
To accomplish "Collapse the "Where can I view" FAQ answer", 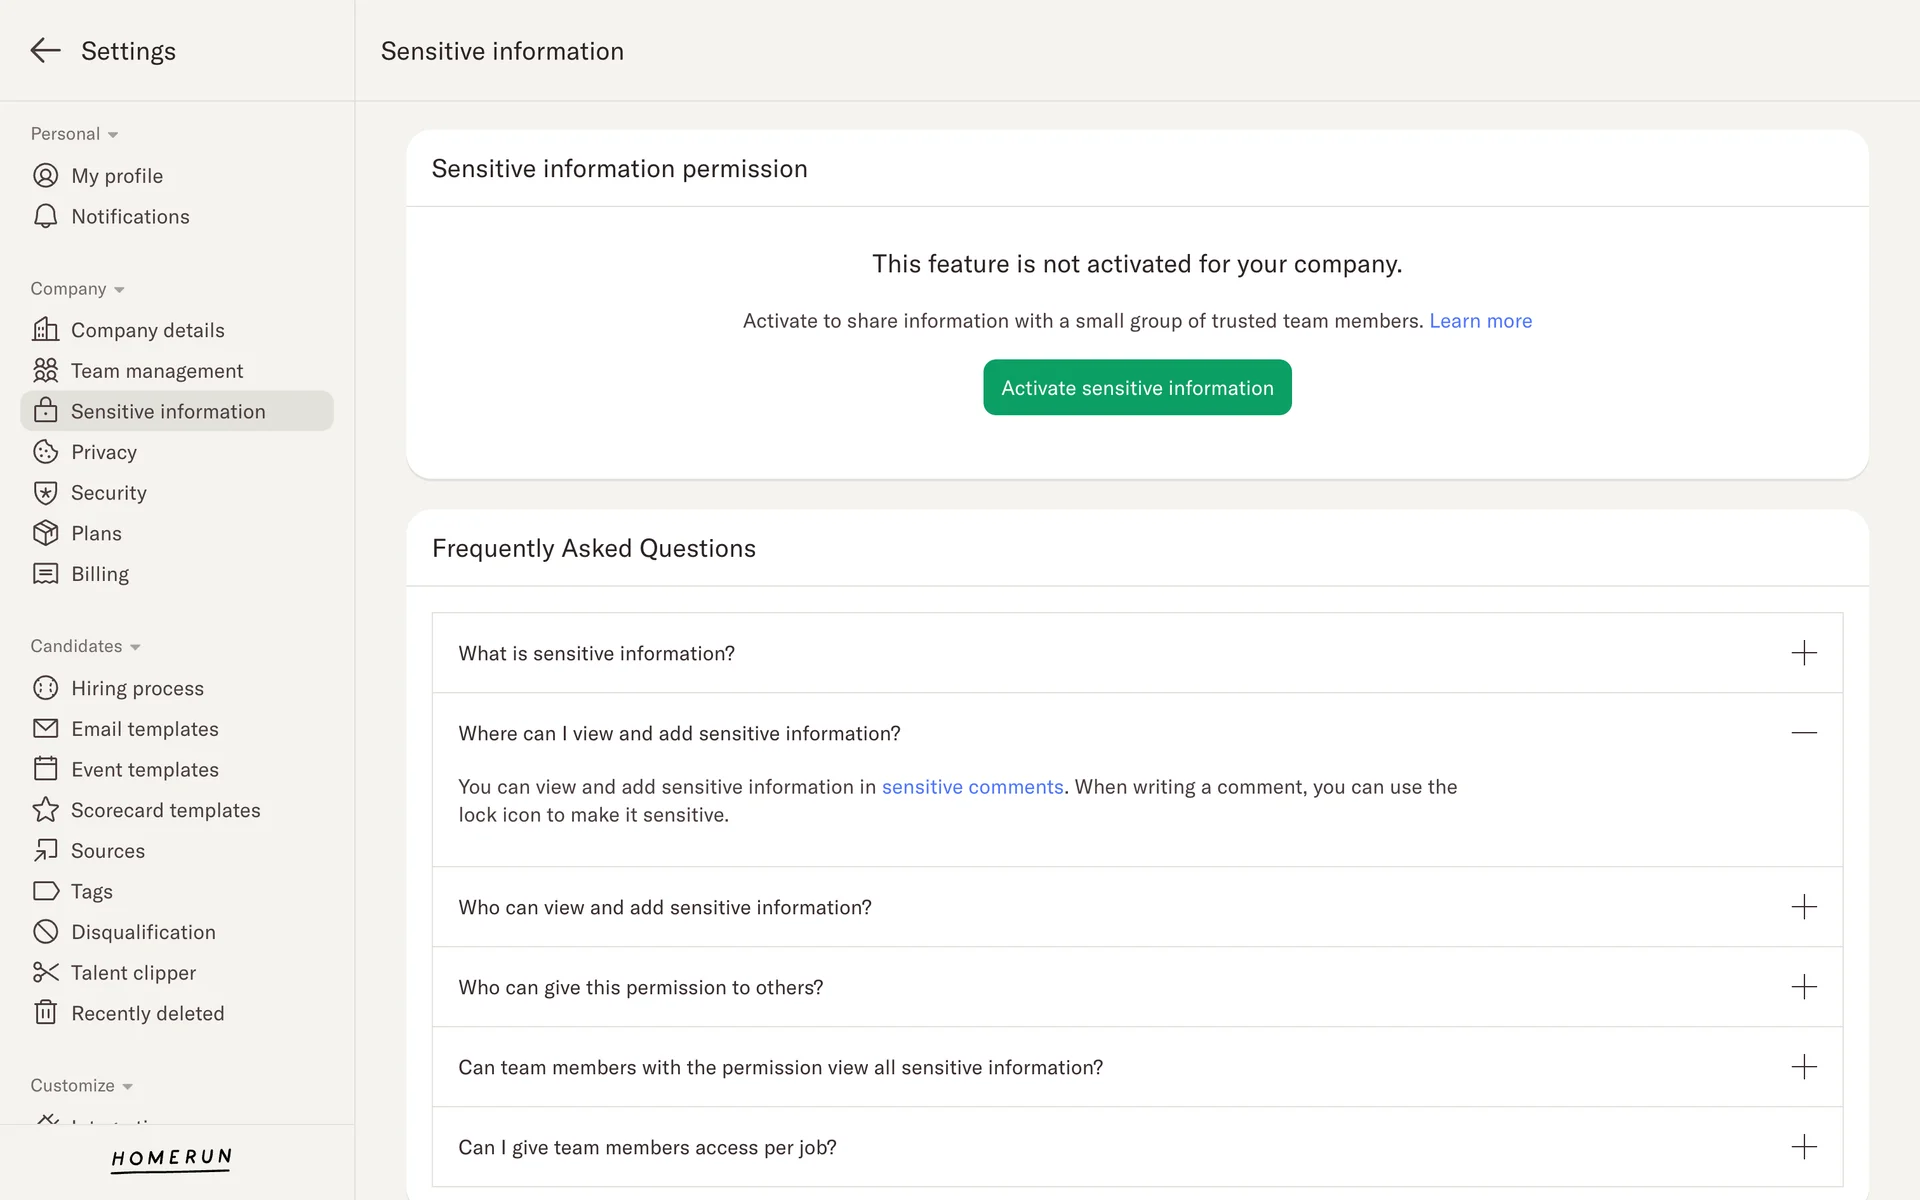I will pyautogui.click(x=1803, y=733).
